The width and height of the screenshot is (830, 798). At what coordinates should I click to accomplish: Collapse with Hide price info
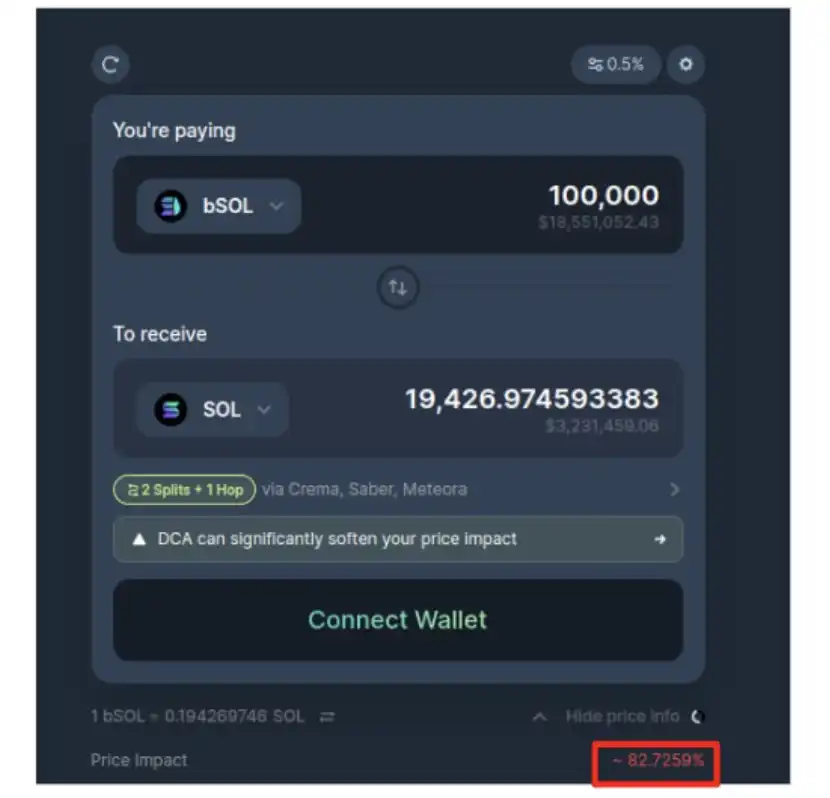[x=621, y=717]
